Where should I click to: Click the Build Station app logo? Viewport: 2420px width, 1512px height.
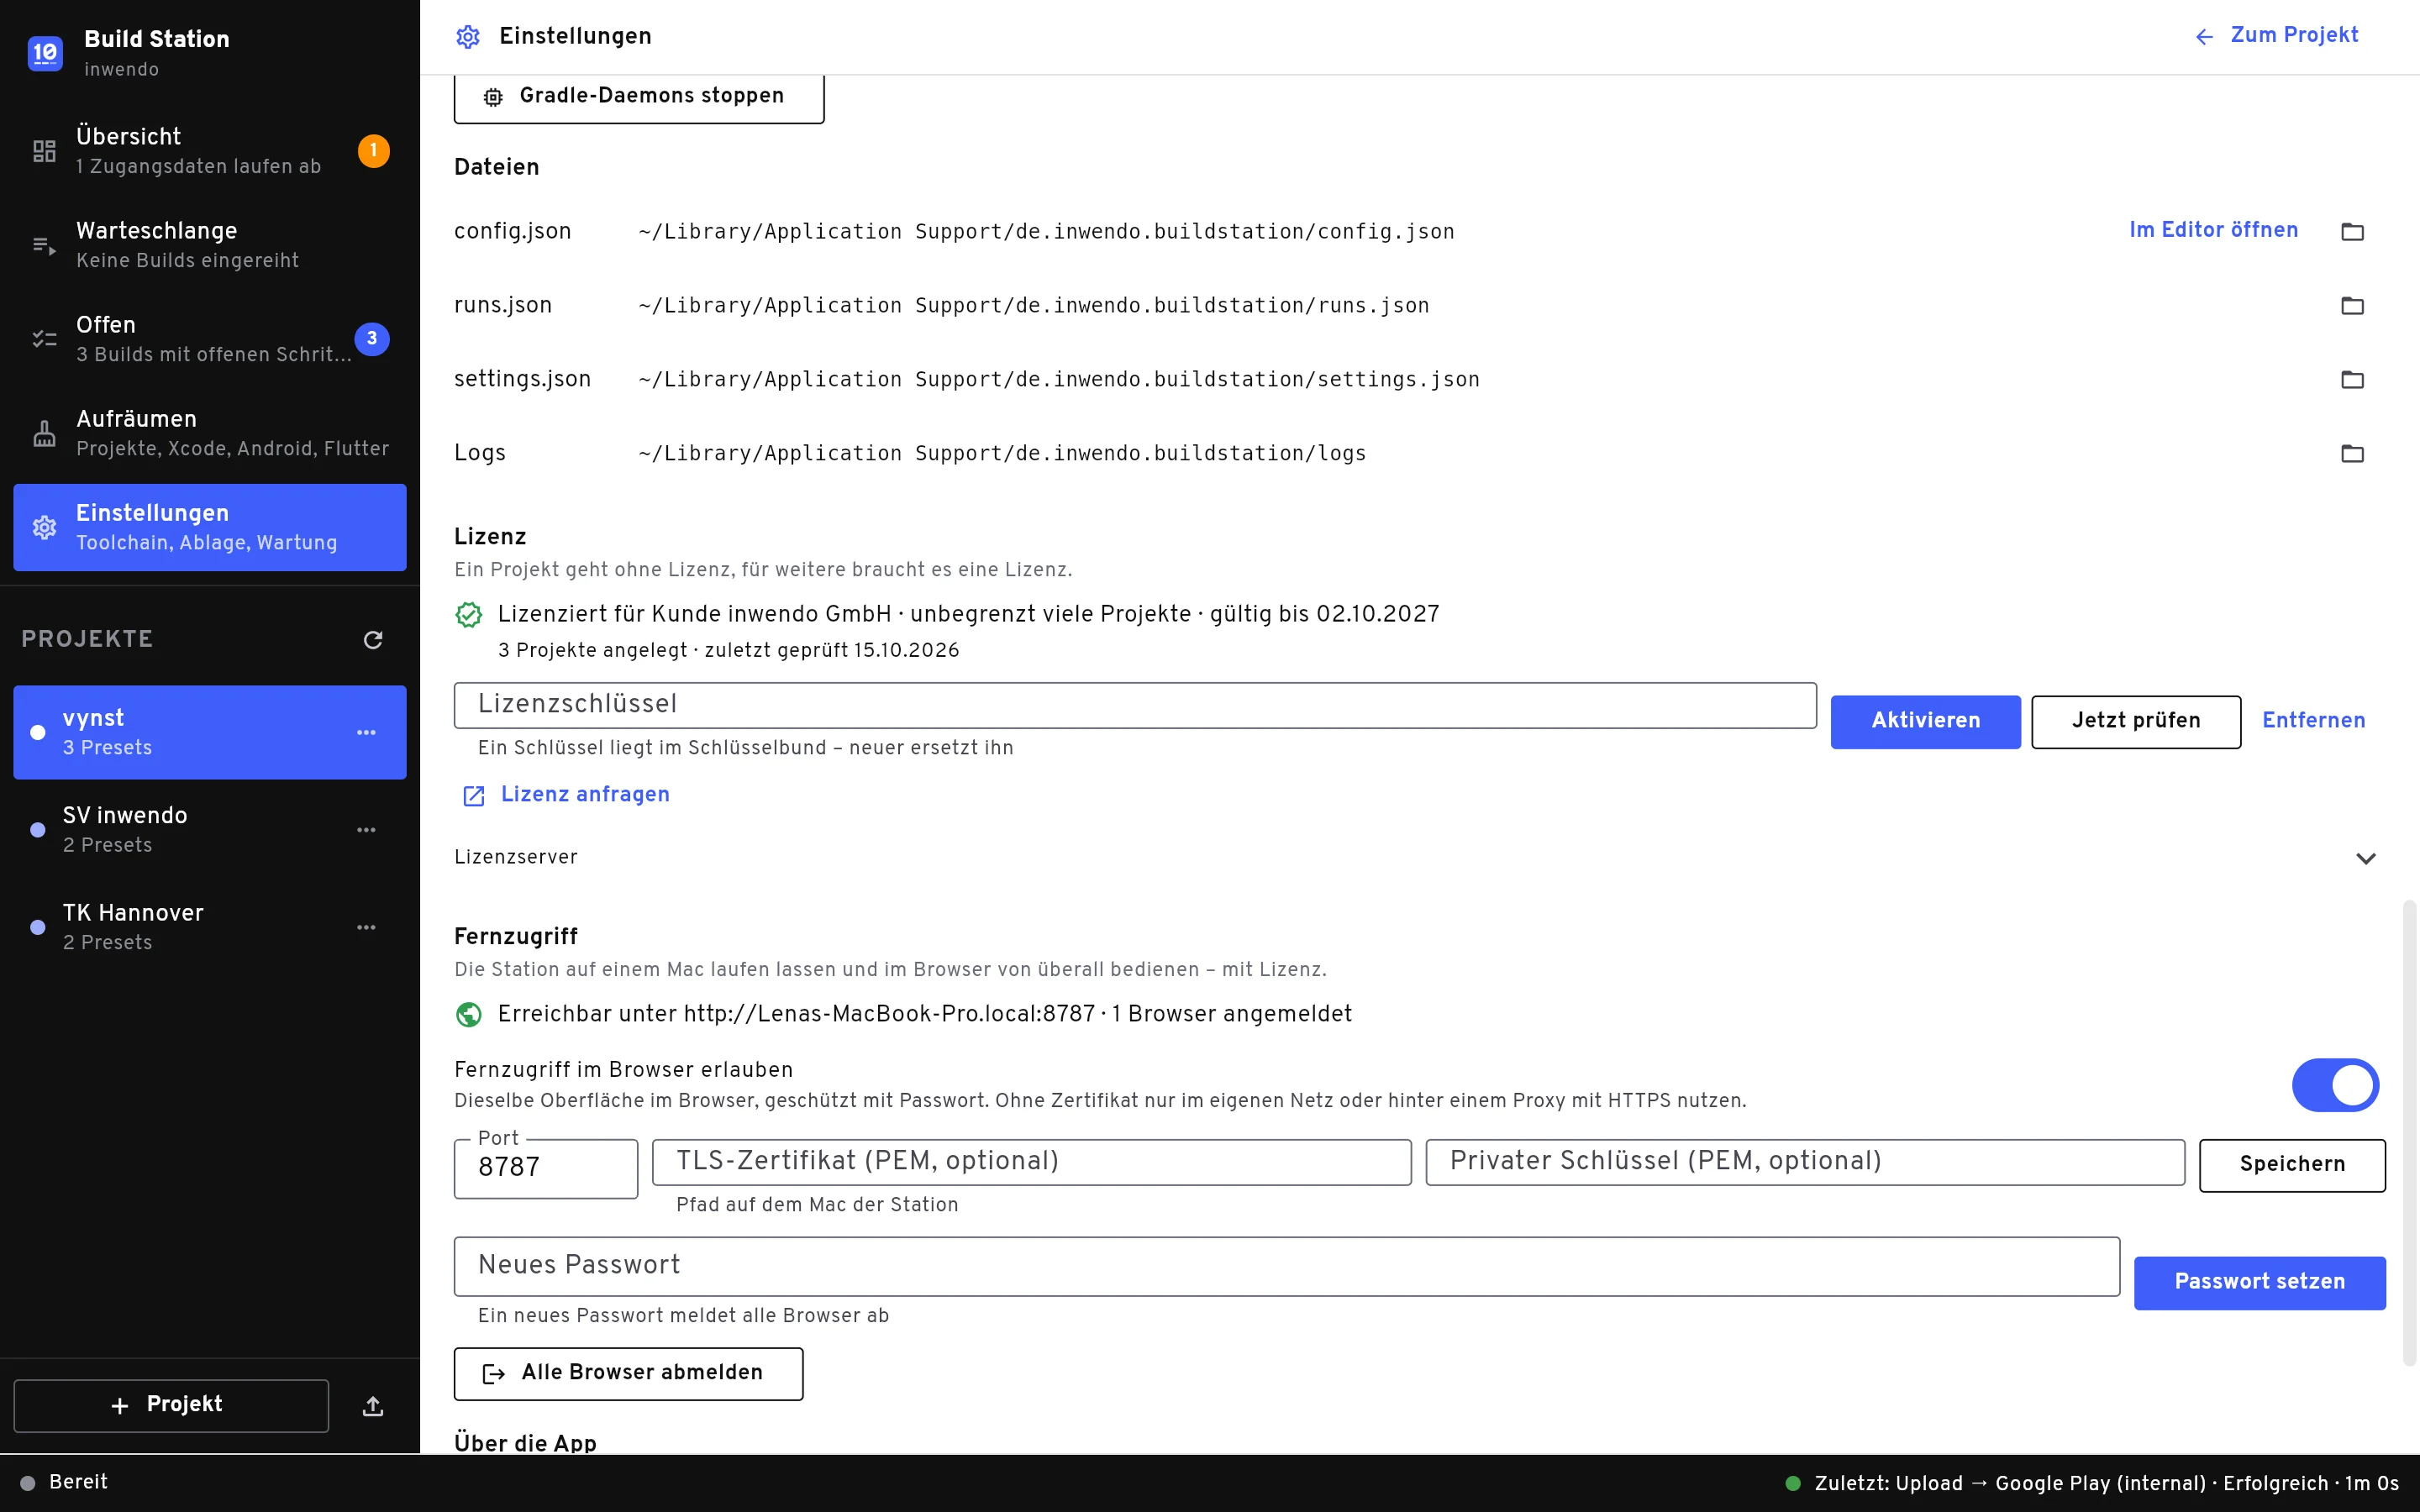(x=45, y=53)
